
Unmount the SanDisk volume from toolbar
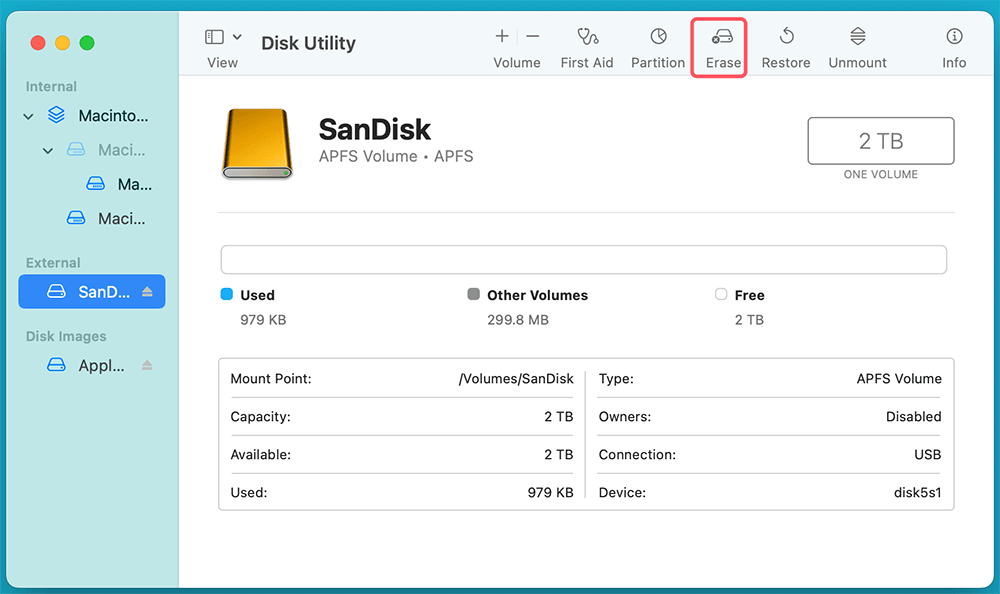(x=857, y=38)
